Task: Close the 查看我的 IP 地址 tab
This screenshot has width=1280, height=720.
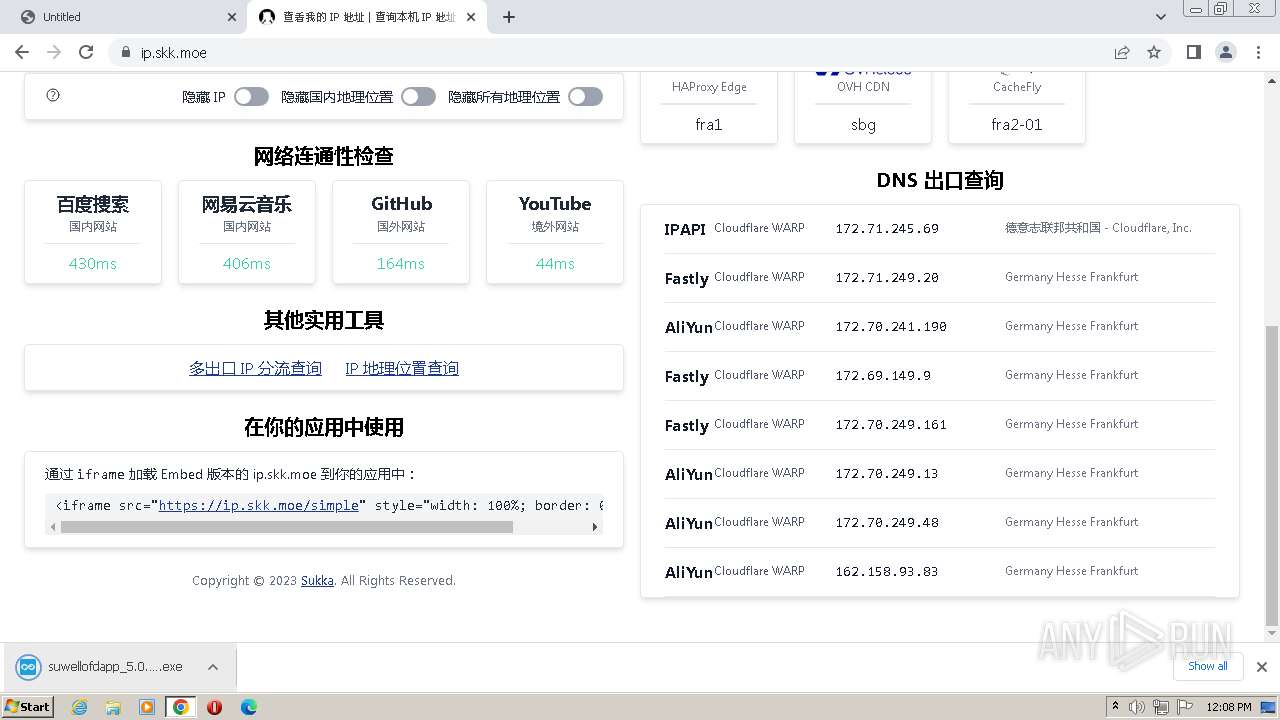Action: pyautogui.click(x=470, y=17)
